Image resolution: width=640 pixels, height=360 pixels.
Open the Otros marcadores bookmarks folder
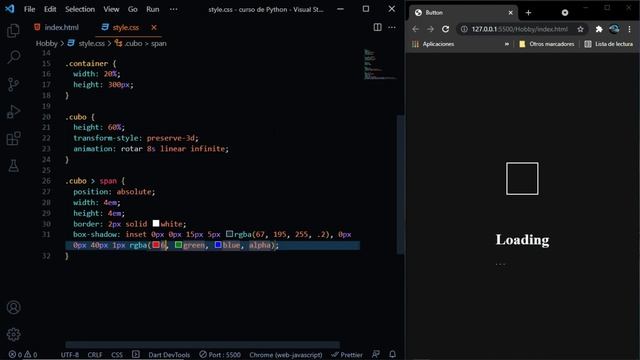click(547, 44)
